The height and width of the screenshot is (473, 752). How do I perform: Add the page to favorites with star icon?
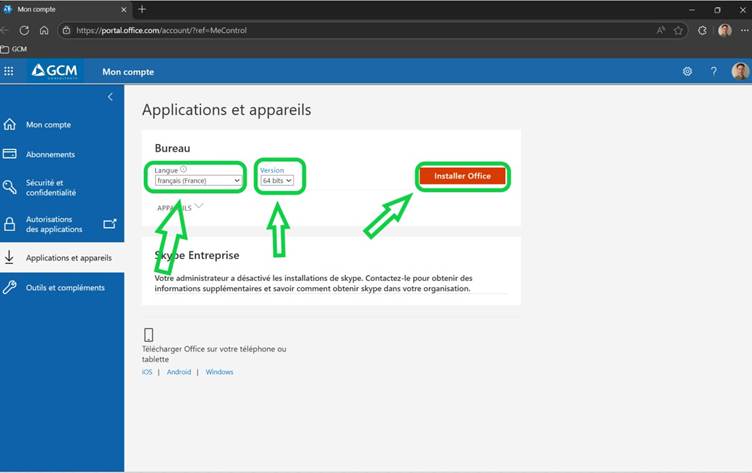point(678,30)
